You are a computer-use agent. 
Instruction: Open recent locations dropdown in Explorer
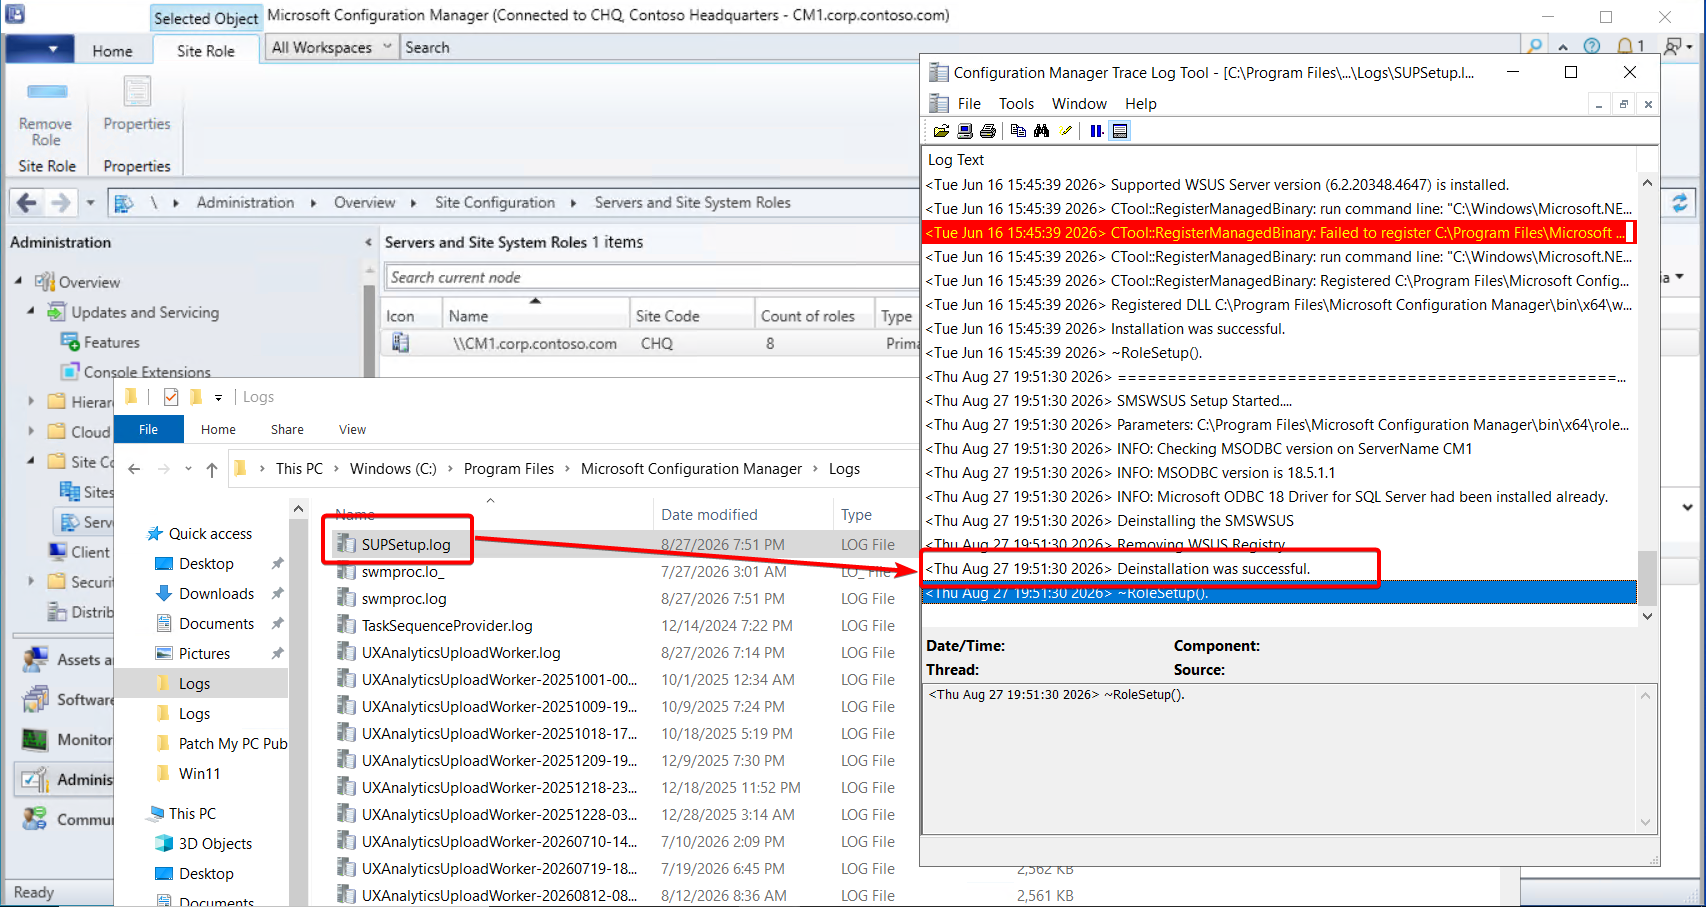(188, 469)
